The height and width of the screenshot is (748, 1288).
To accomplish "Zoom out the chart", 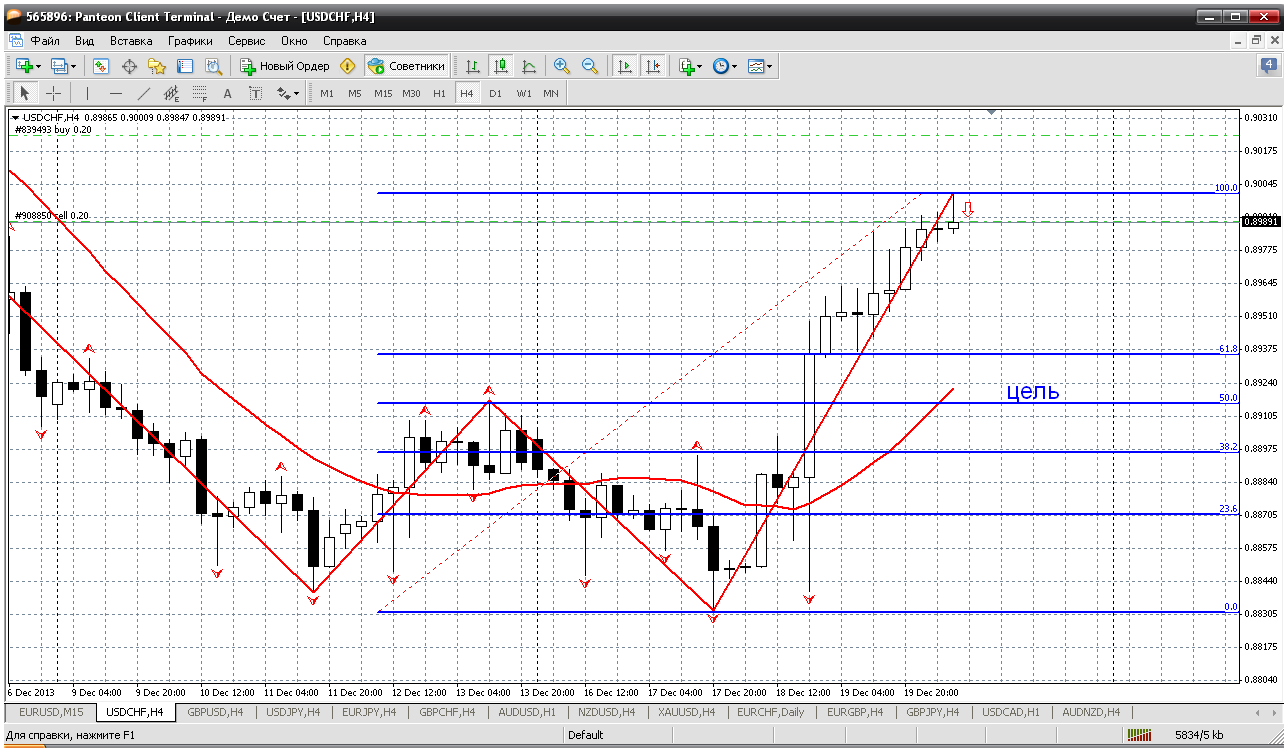I will pyautogui.click(x=590, y=66).
